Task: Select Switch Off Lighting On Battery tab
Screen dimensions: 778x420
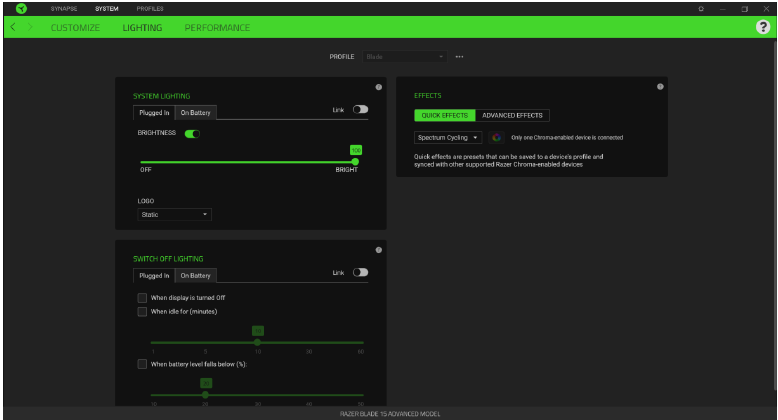Action: click(195, 276)
